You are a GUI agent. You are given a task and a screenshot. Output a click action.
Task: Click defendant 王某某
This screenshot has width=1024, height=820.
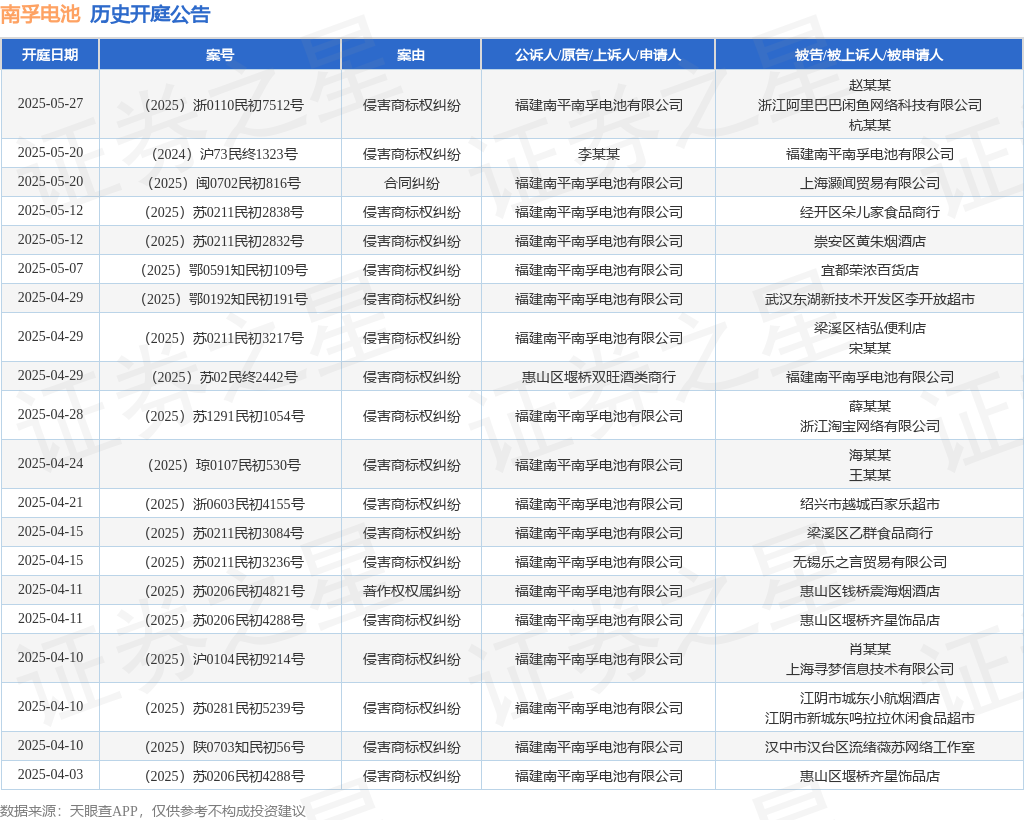tap(869, 475)
